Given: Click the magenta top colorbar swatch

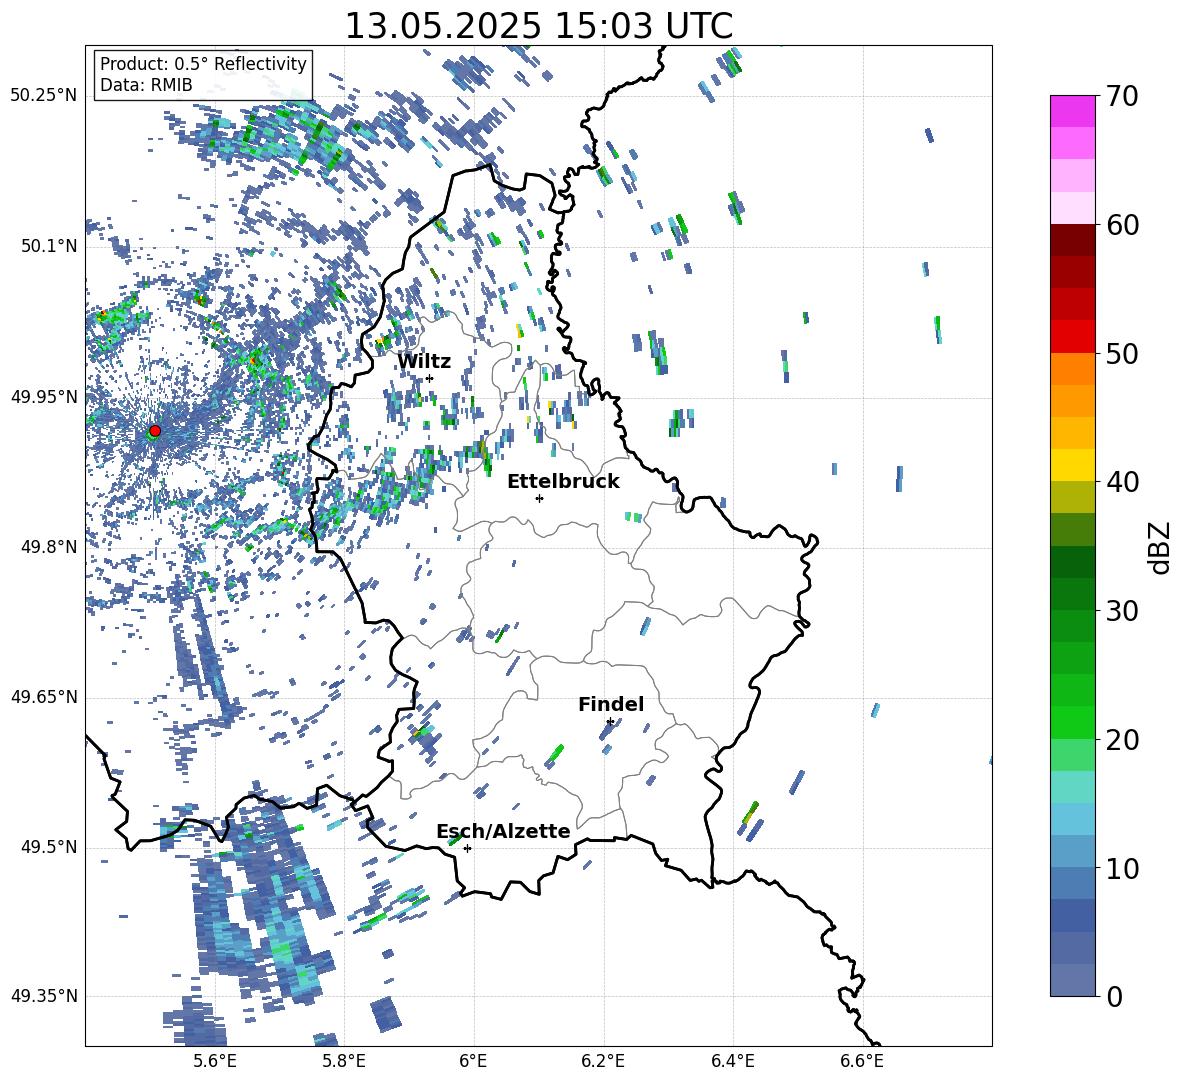Looking at the screenshot, I should click(1072, 111).
